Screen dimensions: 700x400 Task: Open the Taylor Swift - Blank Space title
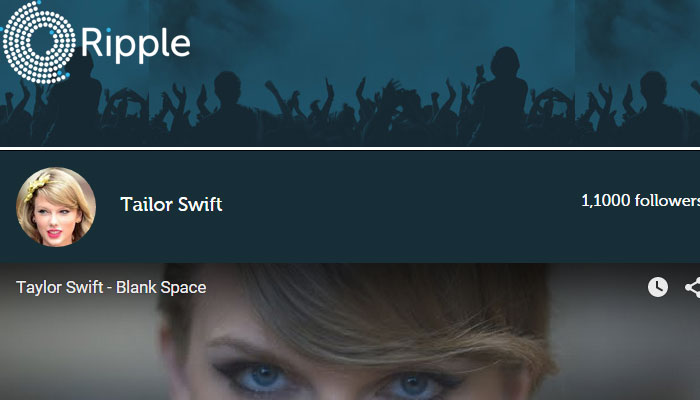point(111,287)
